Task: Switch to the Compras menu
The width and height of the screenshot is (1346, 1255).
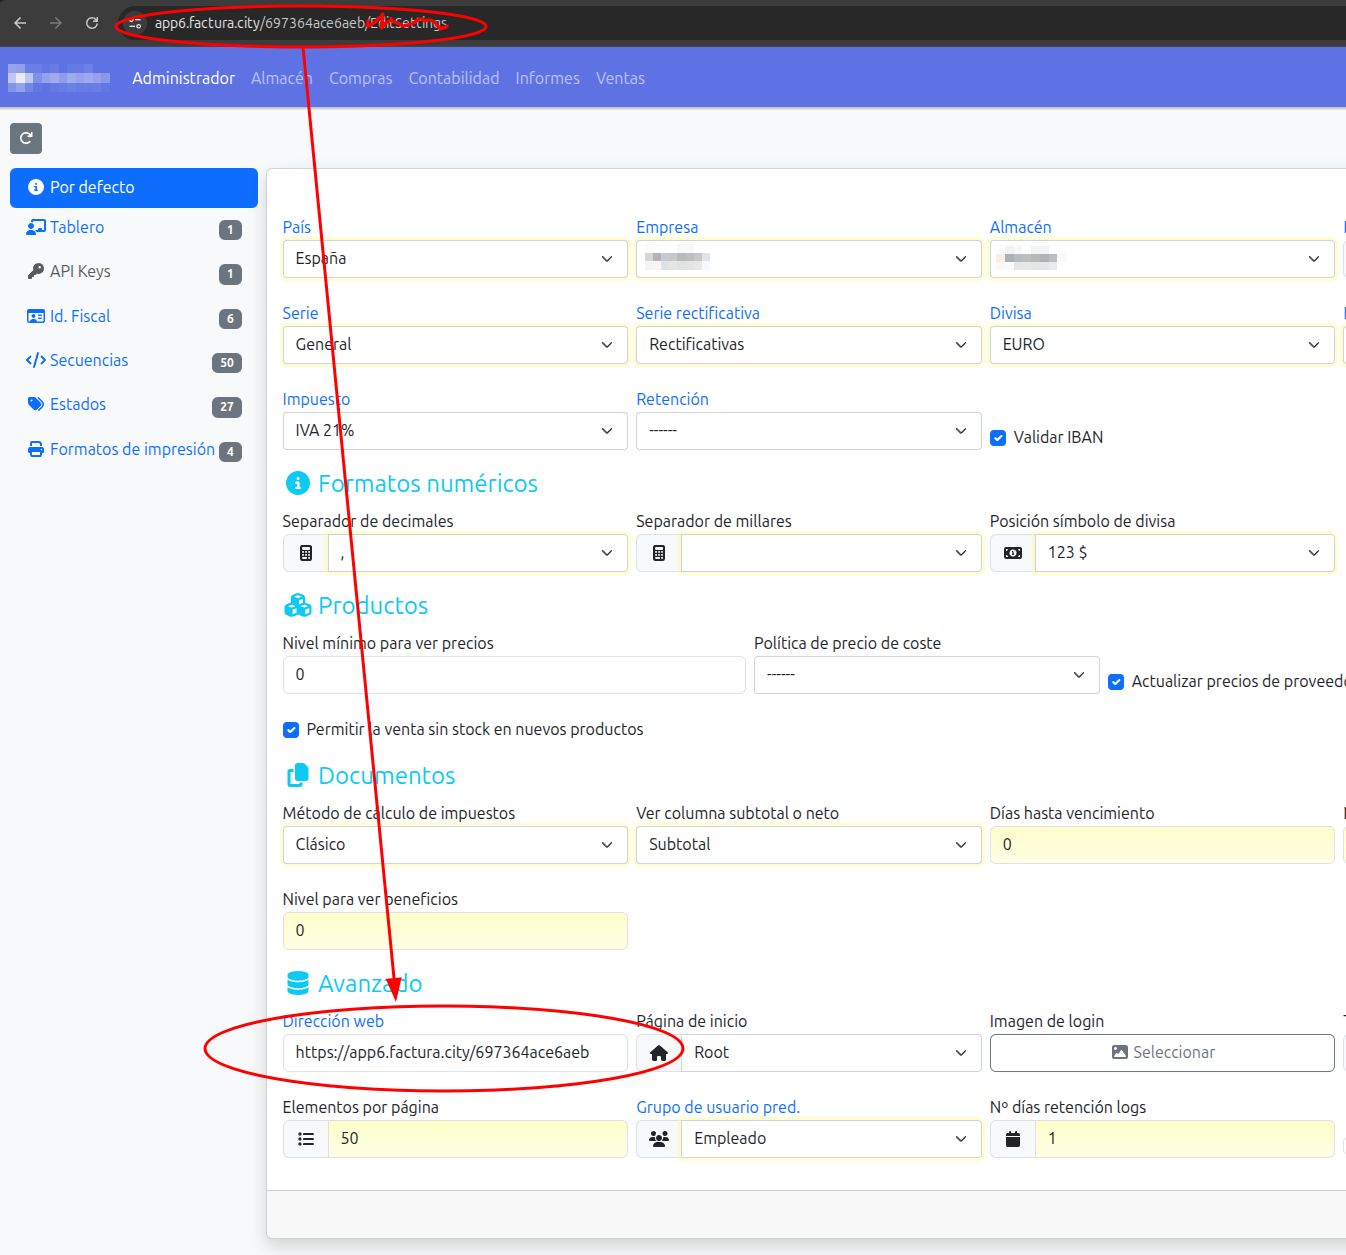Action: (x=360, y=78)
